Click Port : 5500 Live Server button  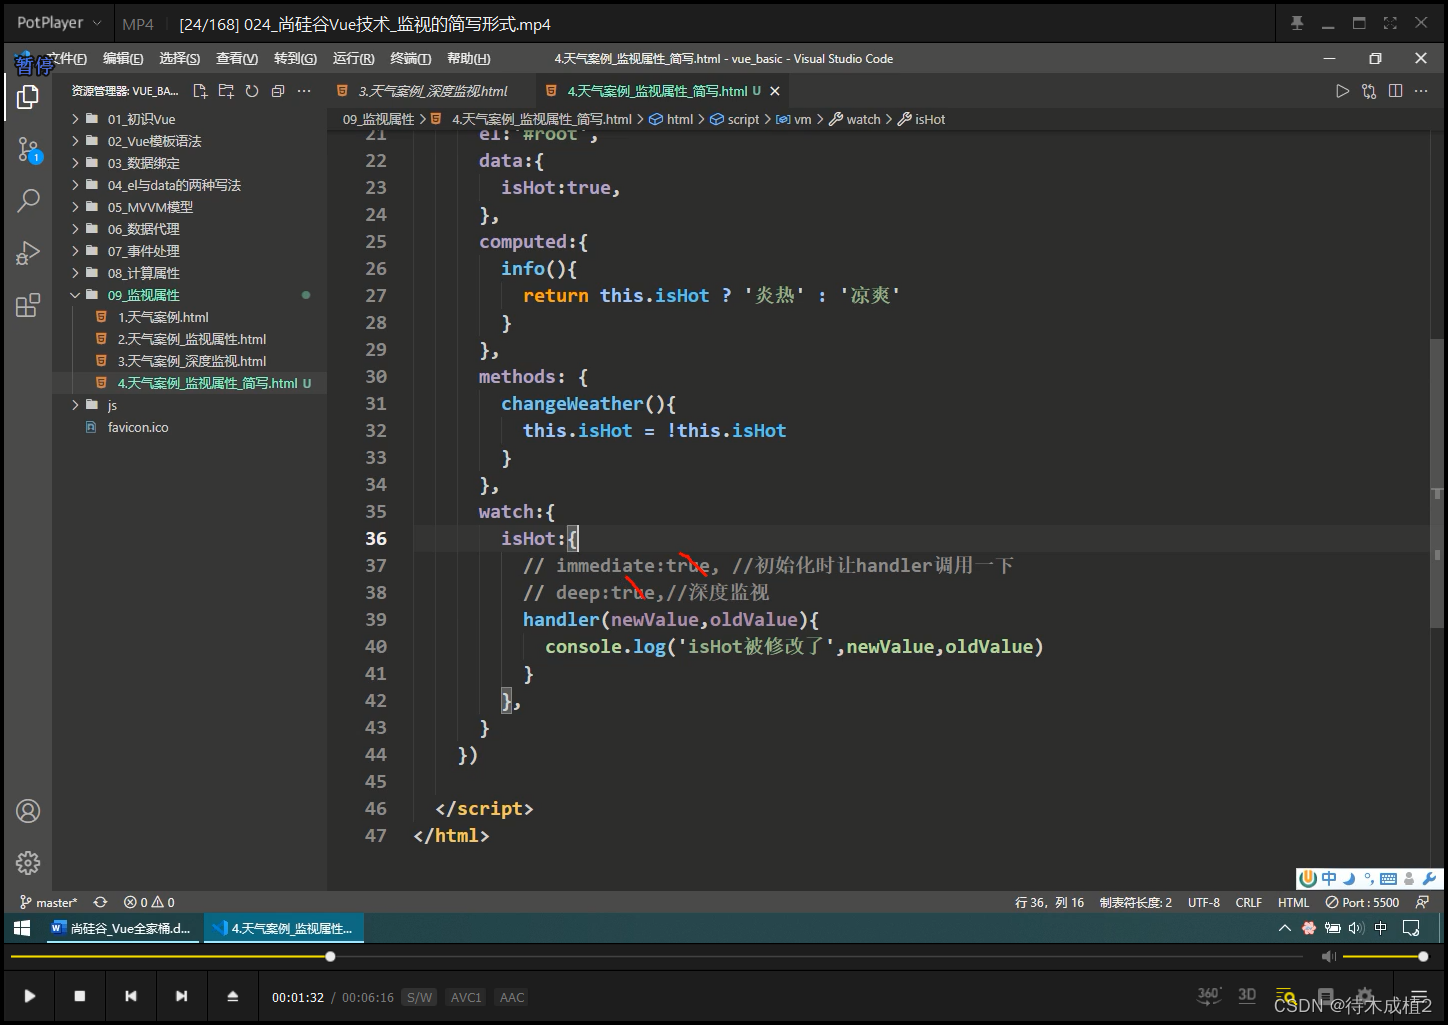[x=1362, y=902]
